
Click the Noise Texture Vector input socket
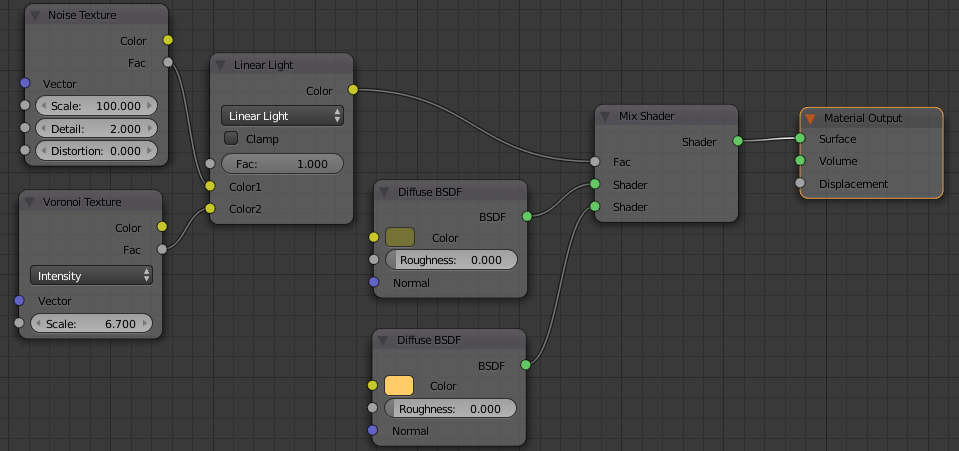point(24,83)
